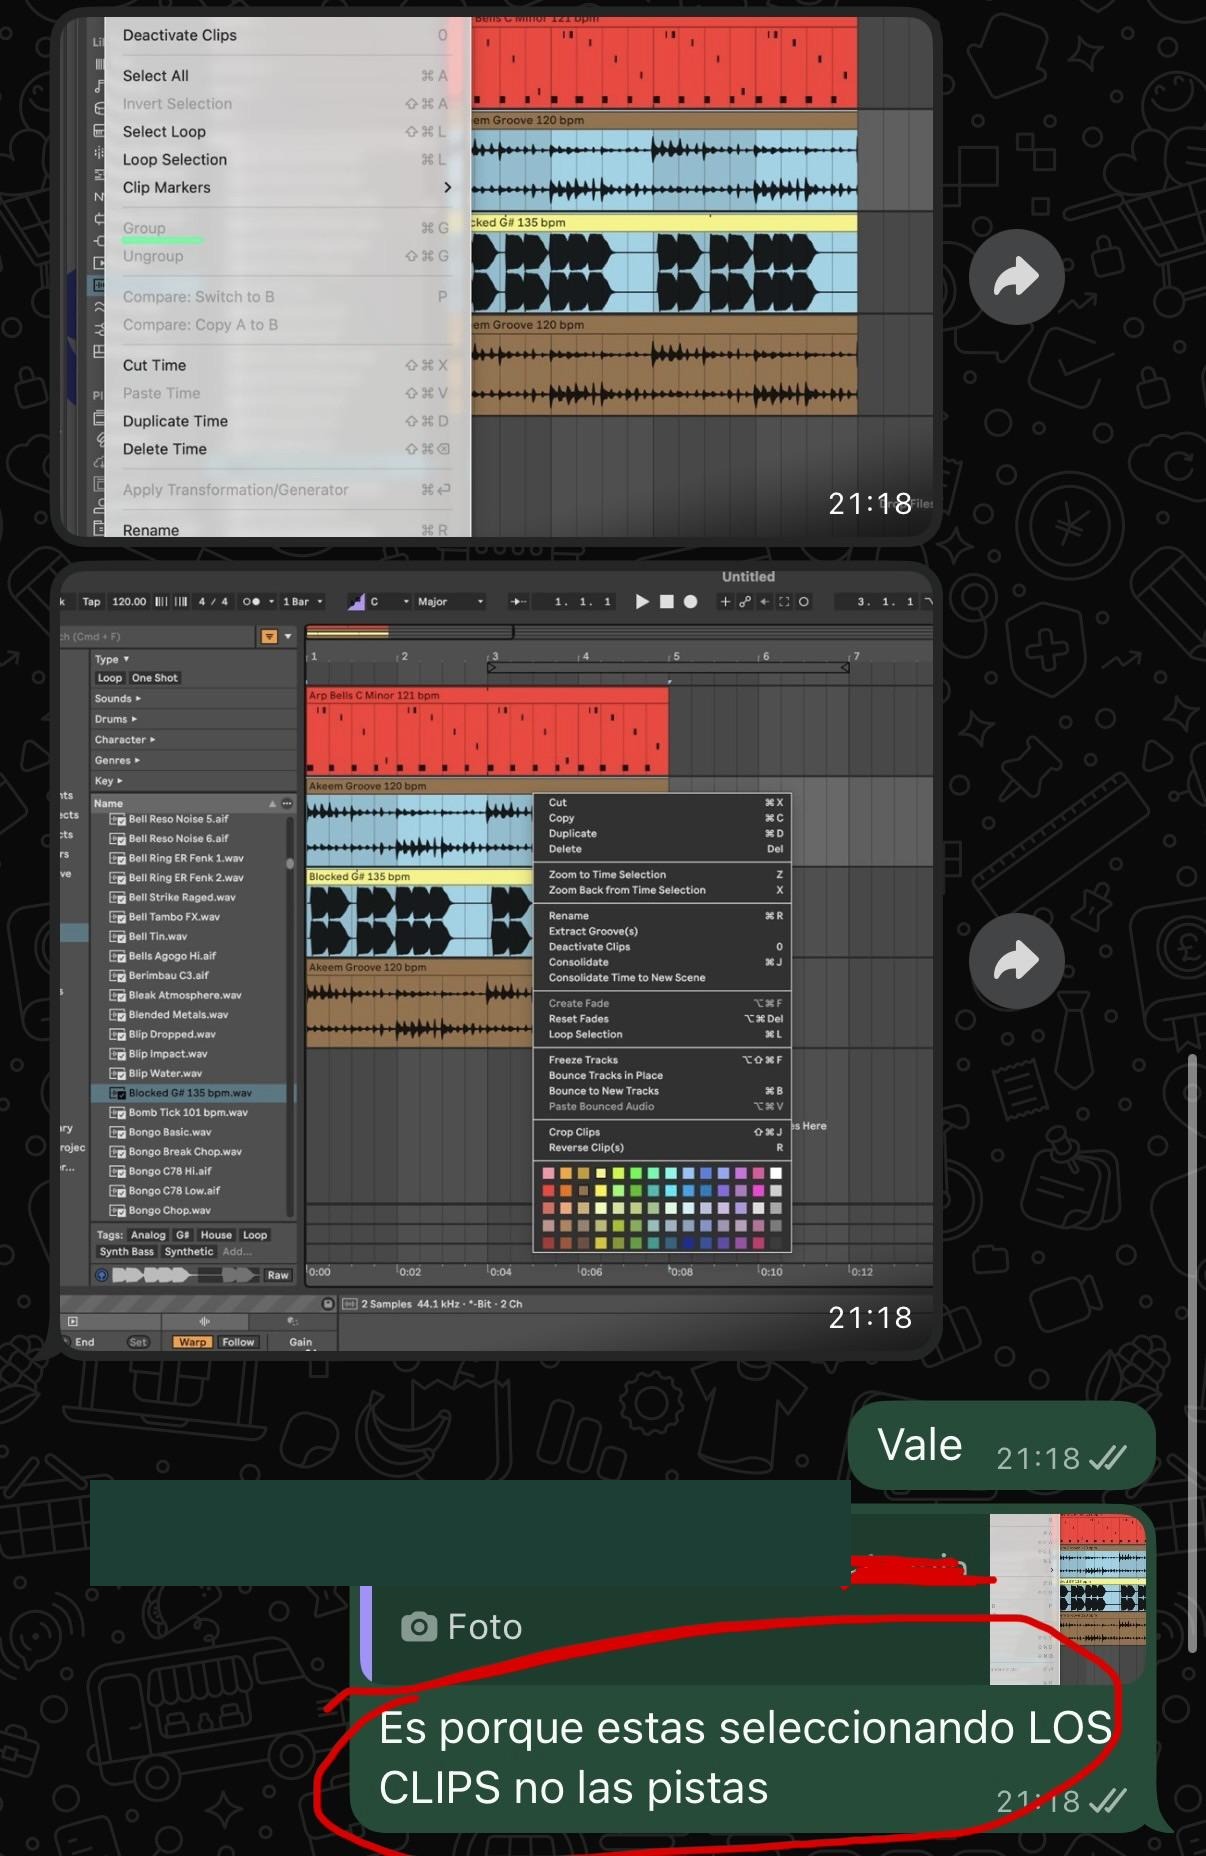Image resolution: width=1206 pixels, height=1856 pixels.
Task: Choose Consolidate in the context menu
Action: coord(578,962)
